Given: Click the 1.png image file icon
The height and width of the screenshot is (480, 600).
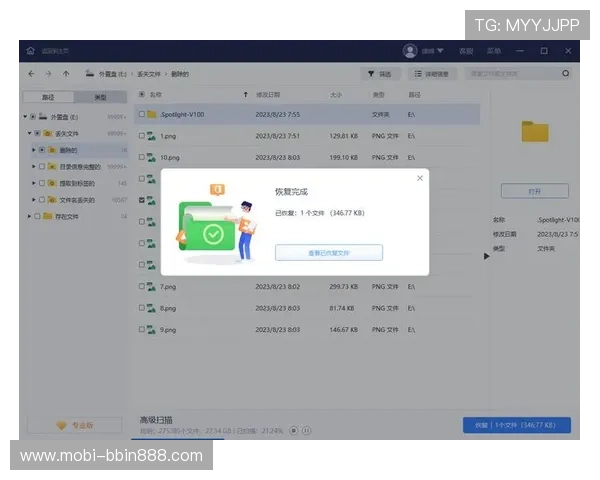Looking at the screenshot, I should coord(152,136).
